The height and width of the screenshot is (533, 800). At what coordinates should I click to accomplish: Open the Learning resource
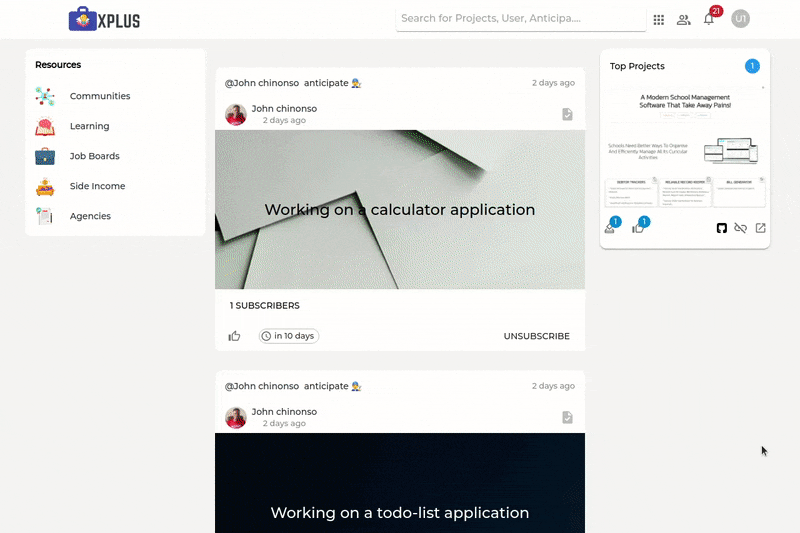coord(89,126)
